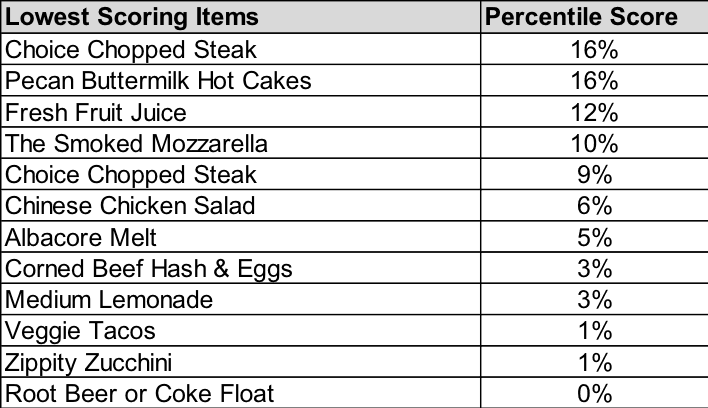This screenshot has height=408, width=708.
Task: Click the Medium Lemonade cell
Action: pos(240,300)
